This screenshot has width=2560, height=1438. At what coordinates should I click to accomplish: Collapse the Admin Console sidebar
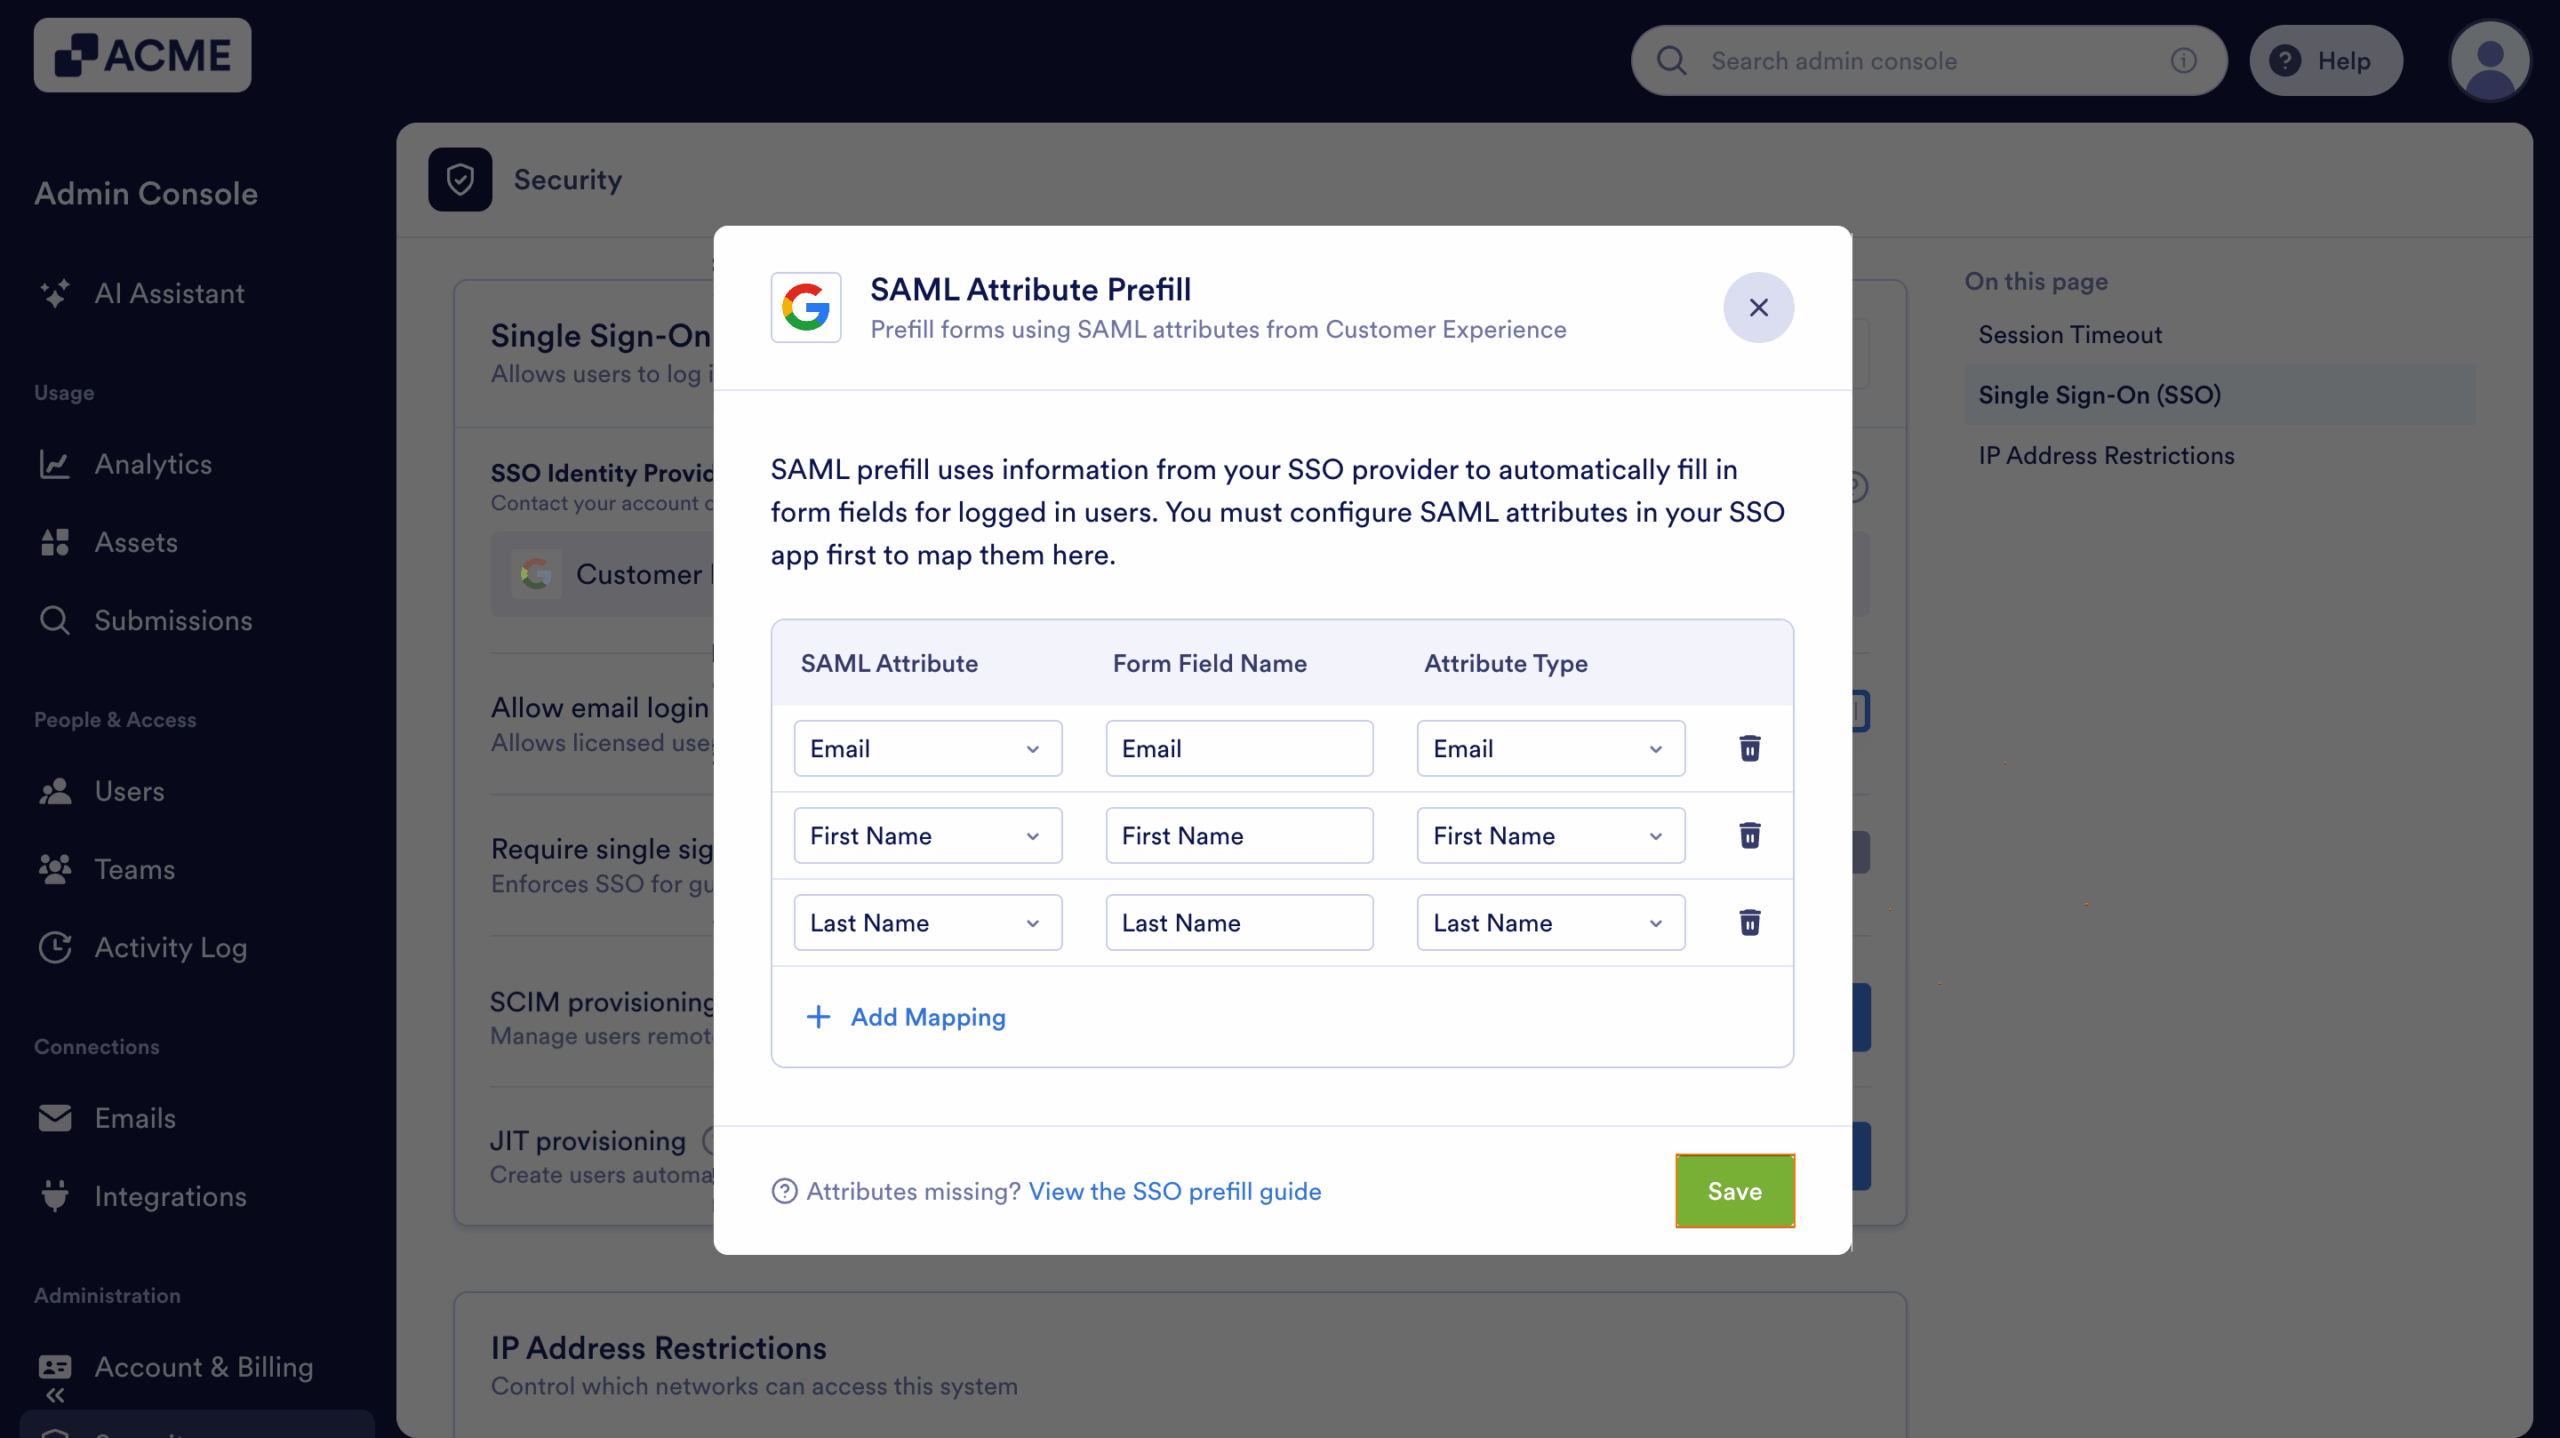55,1395
